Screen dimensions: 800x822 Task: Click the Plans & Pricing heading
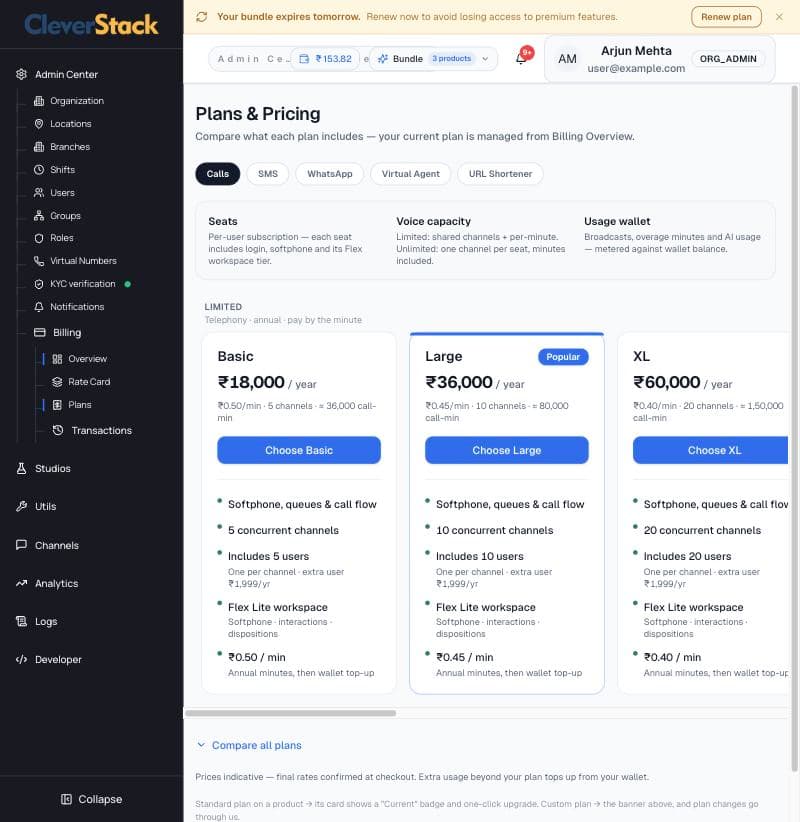[x=258, y=114]
